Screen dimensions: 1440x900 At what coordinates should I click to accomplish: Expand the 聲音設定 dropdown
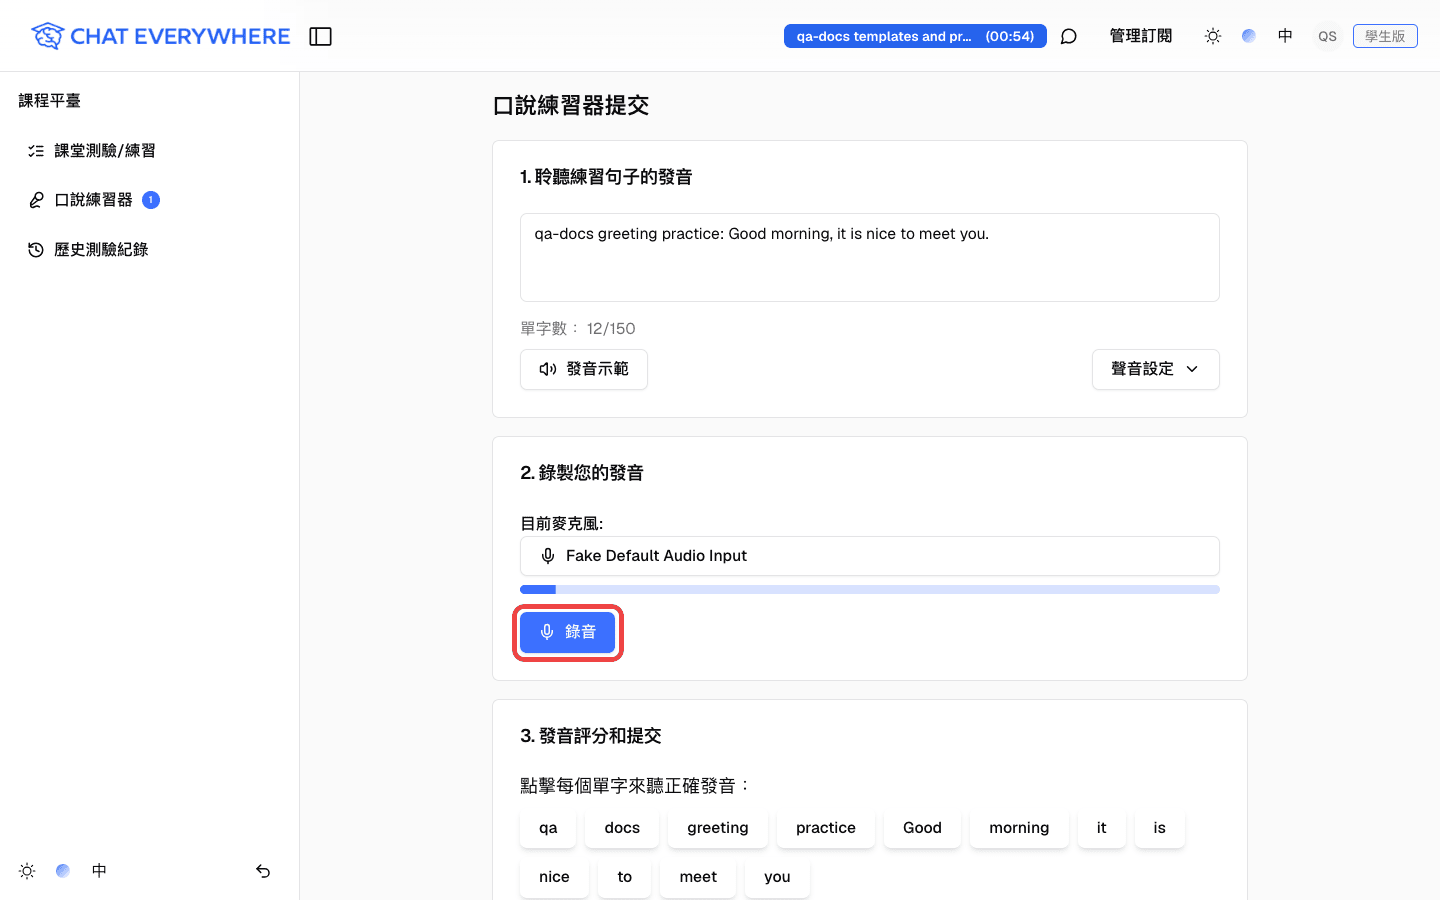coord(1156,369)
